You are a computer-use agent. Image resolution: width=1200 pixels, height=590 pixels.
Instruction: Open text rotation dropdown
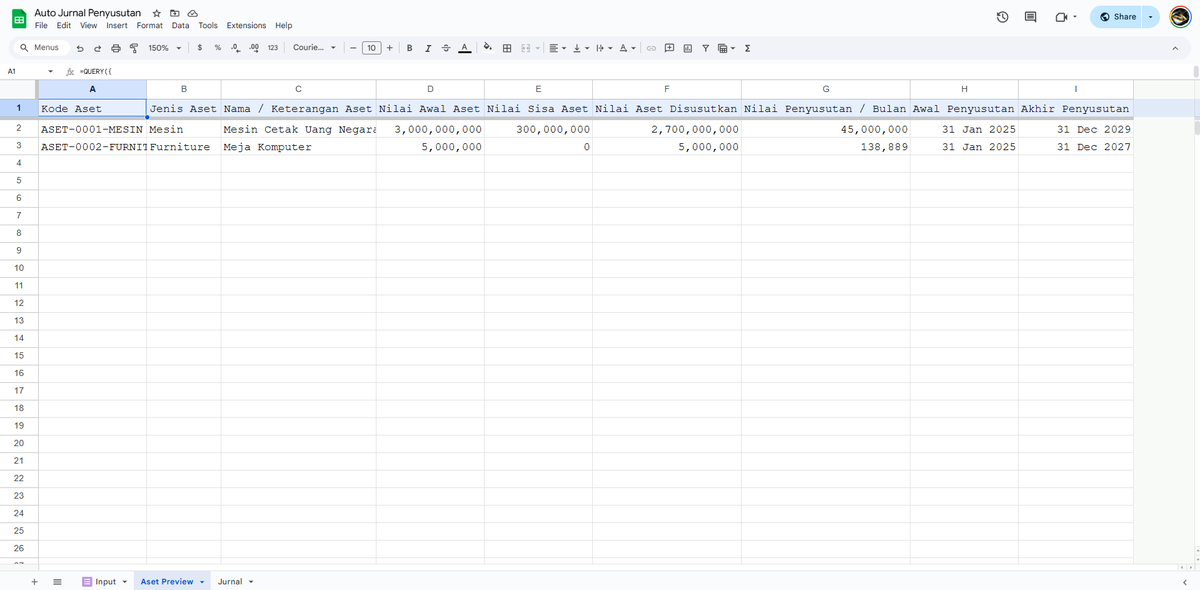click(x=627, y=47)
